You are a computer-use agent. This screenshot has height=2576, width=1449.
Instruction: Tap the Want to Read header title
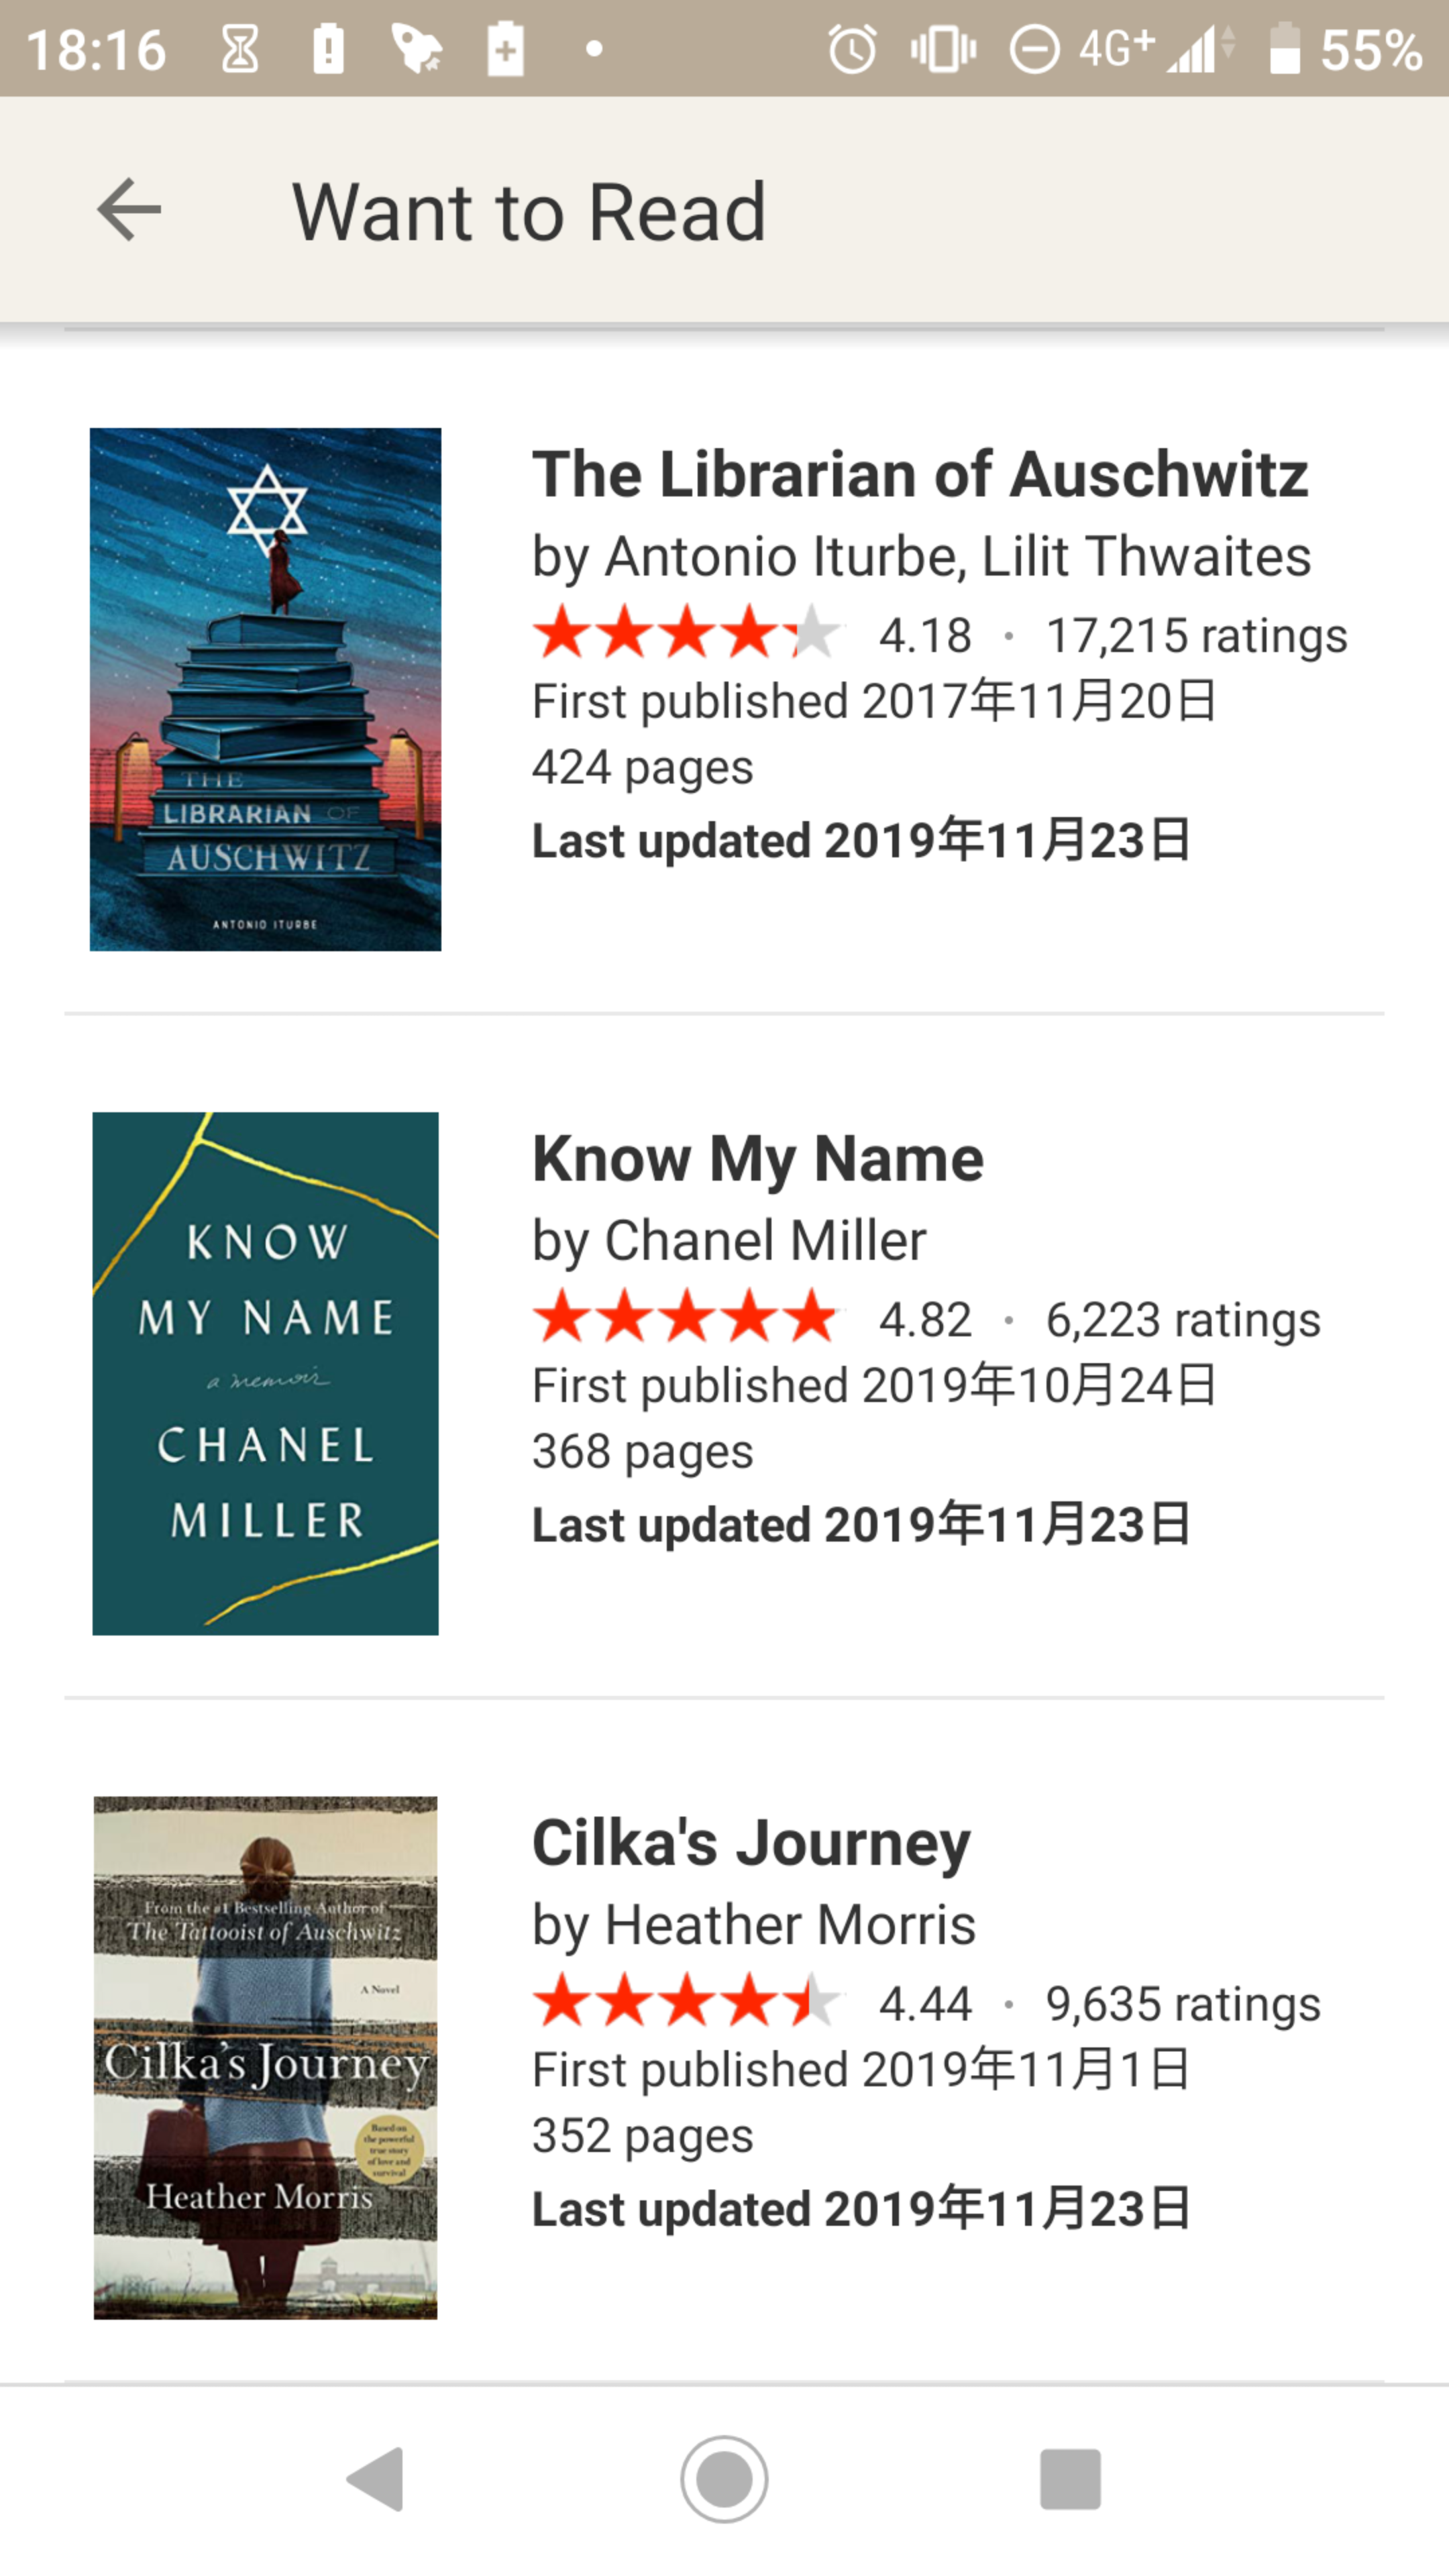click(529, 212)
